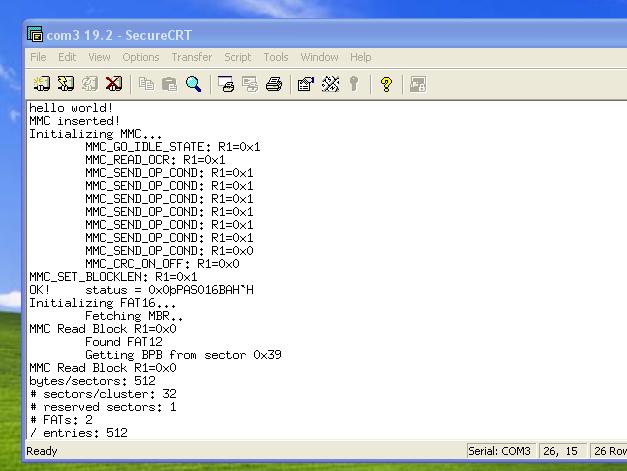Screen dimensions: 627x471
Task: Open the Tools menu
Action: [276, 57]
